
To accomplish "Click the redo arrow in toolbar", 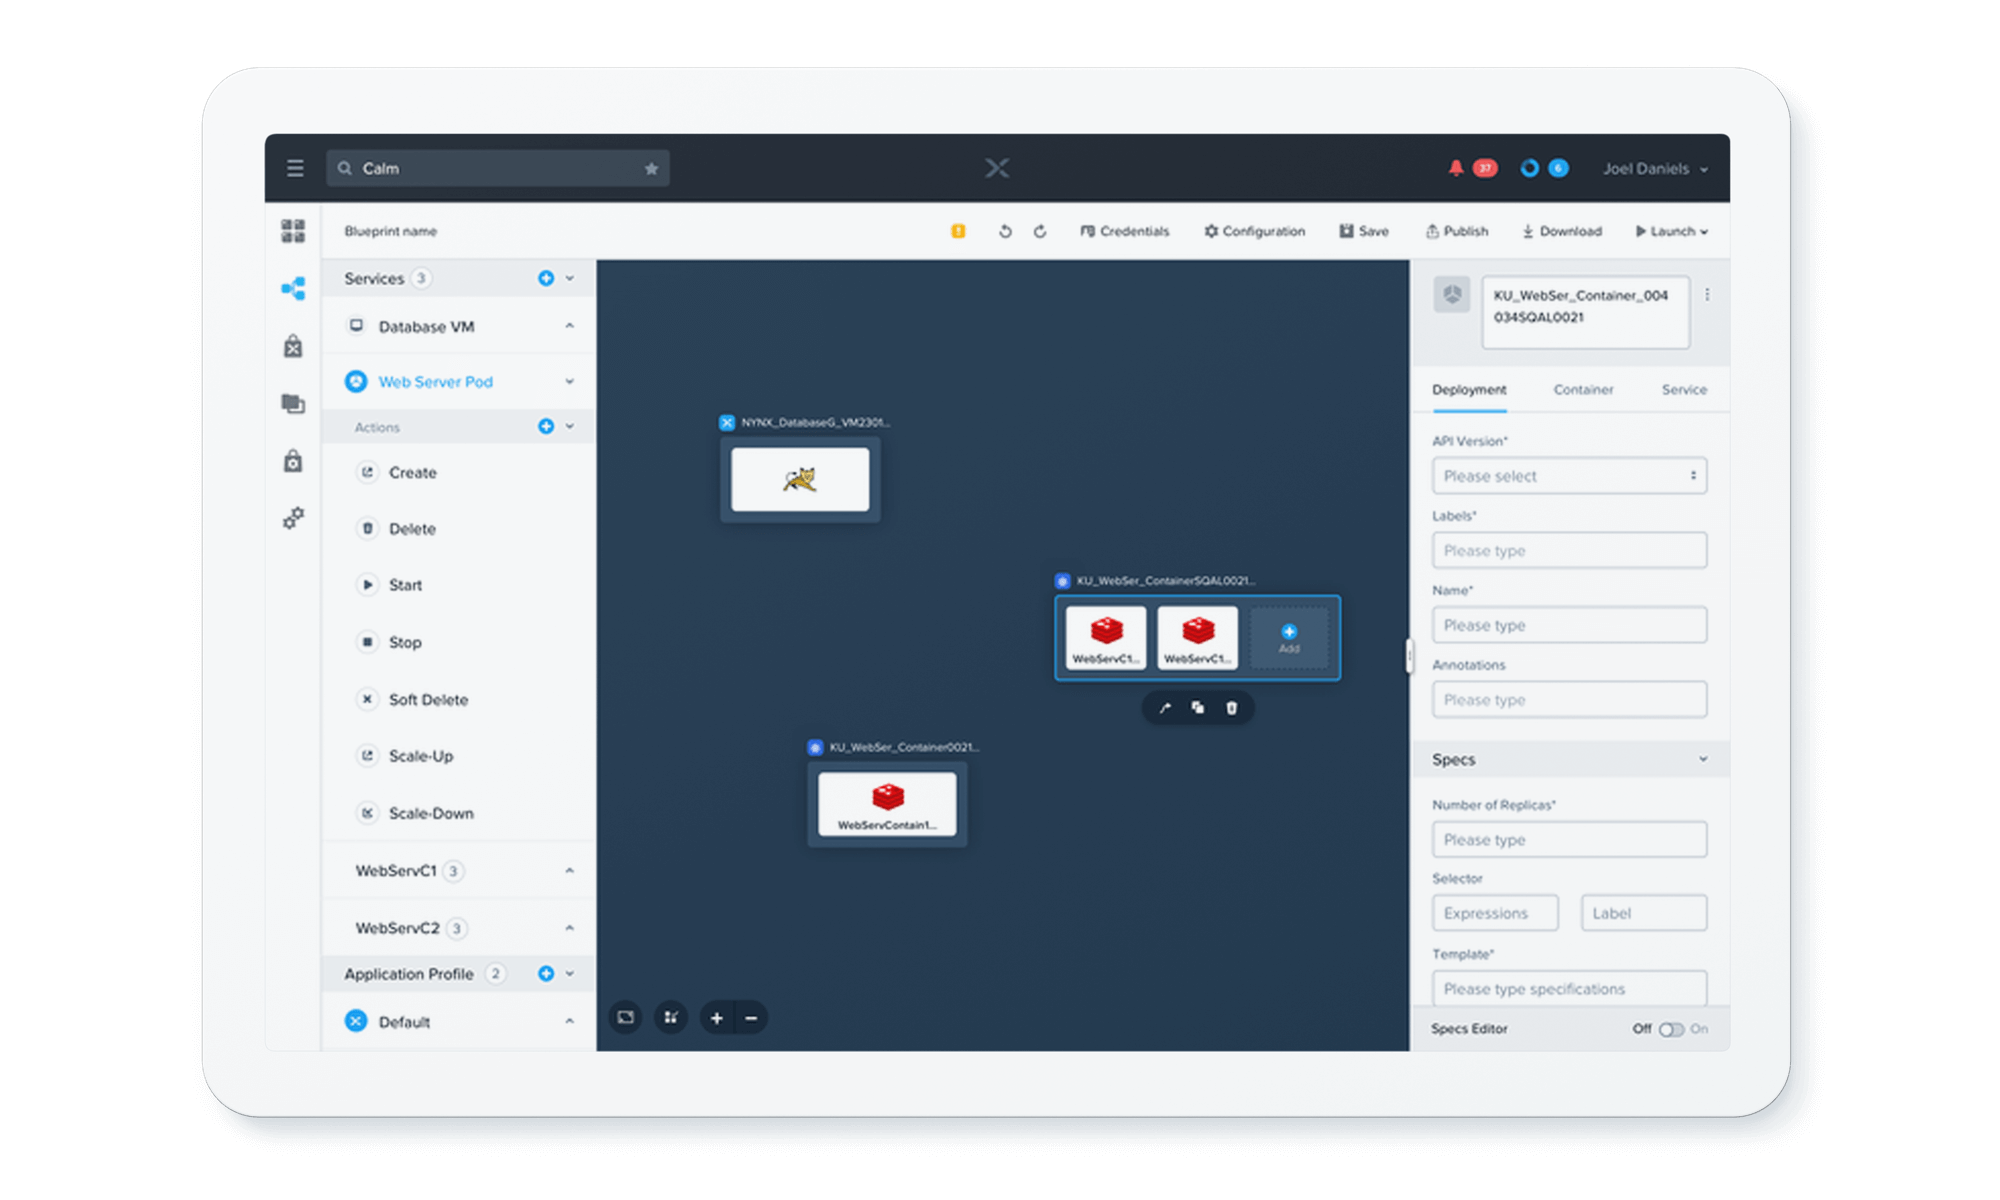I will coord(1040,231).
